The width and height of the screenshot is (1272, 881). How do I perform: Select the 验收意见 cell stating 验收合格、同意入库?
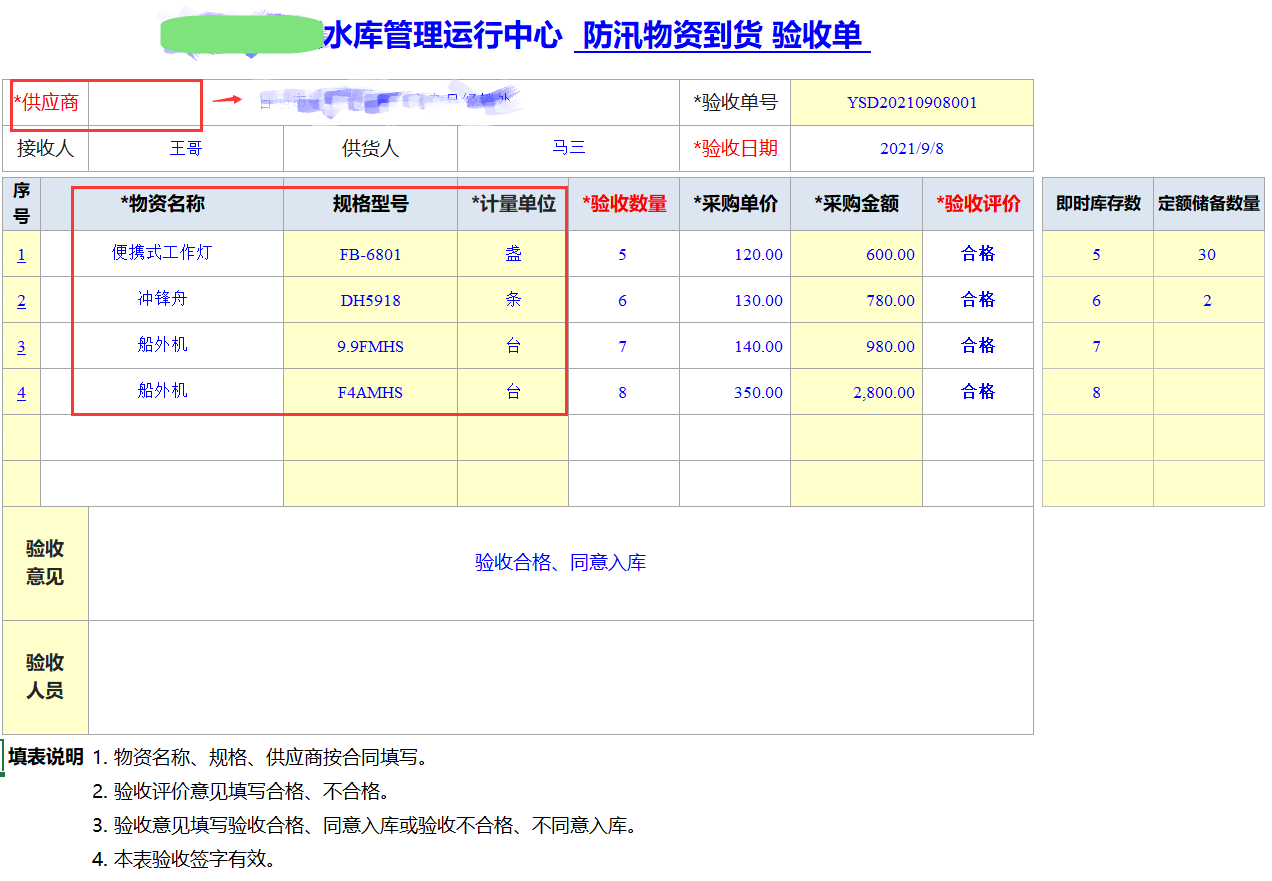click(560, 562)
